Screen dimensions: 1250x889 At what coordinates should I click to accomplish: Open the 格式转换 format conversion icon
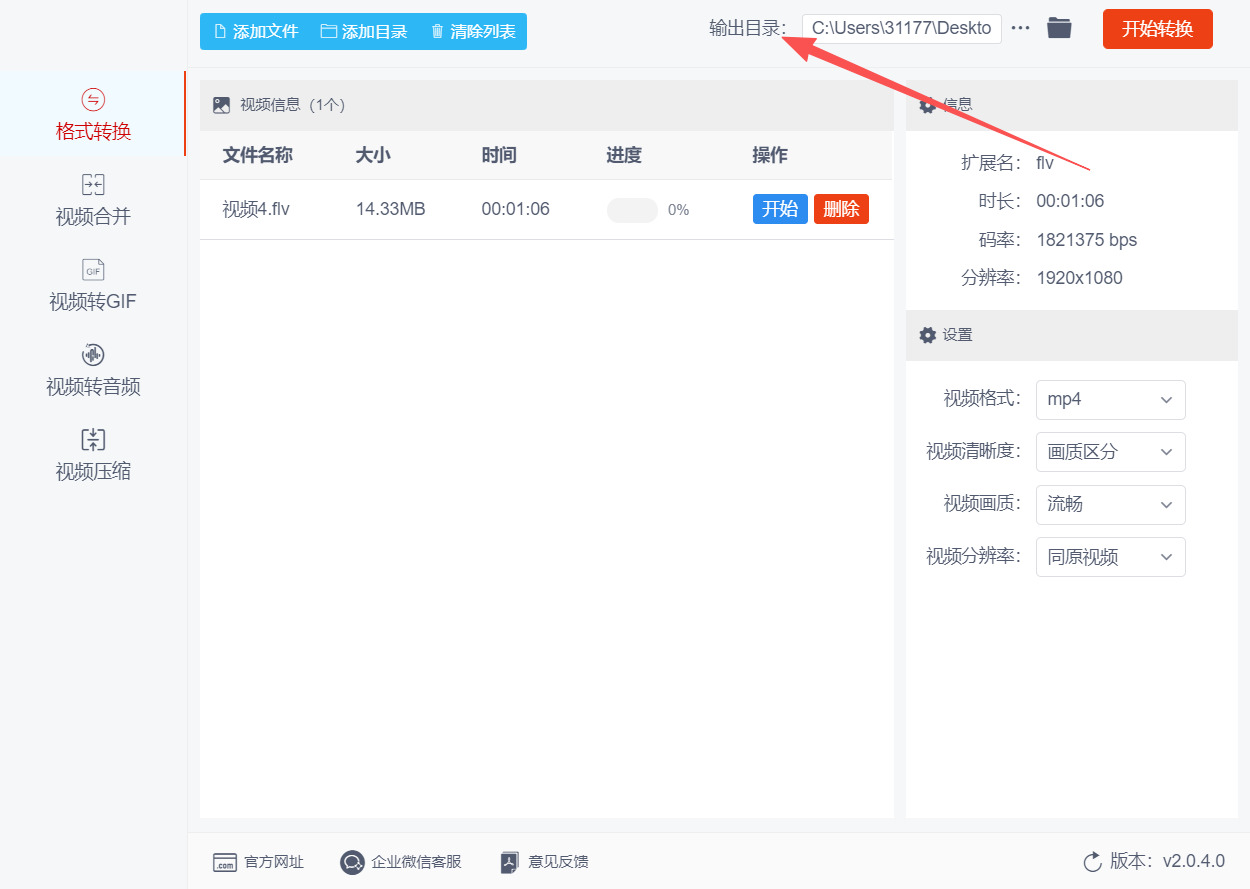tap(93, 99)
